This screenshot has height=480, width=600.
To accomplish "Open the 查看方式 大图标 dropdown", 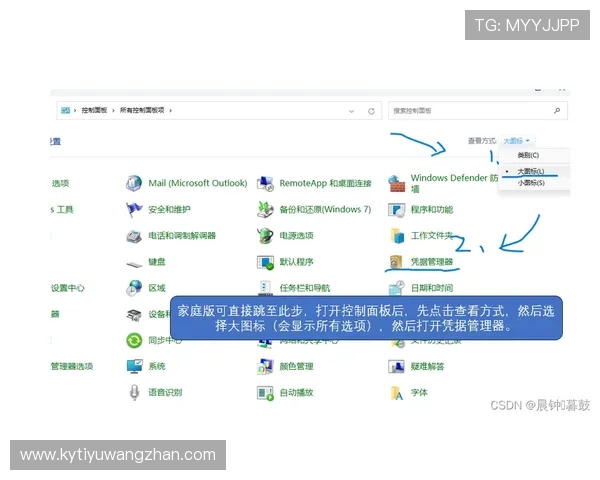I will point(516,141).
